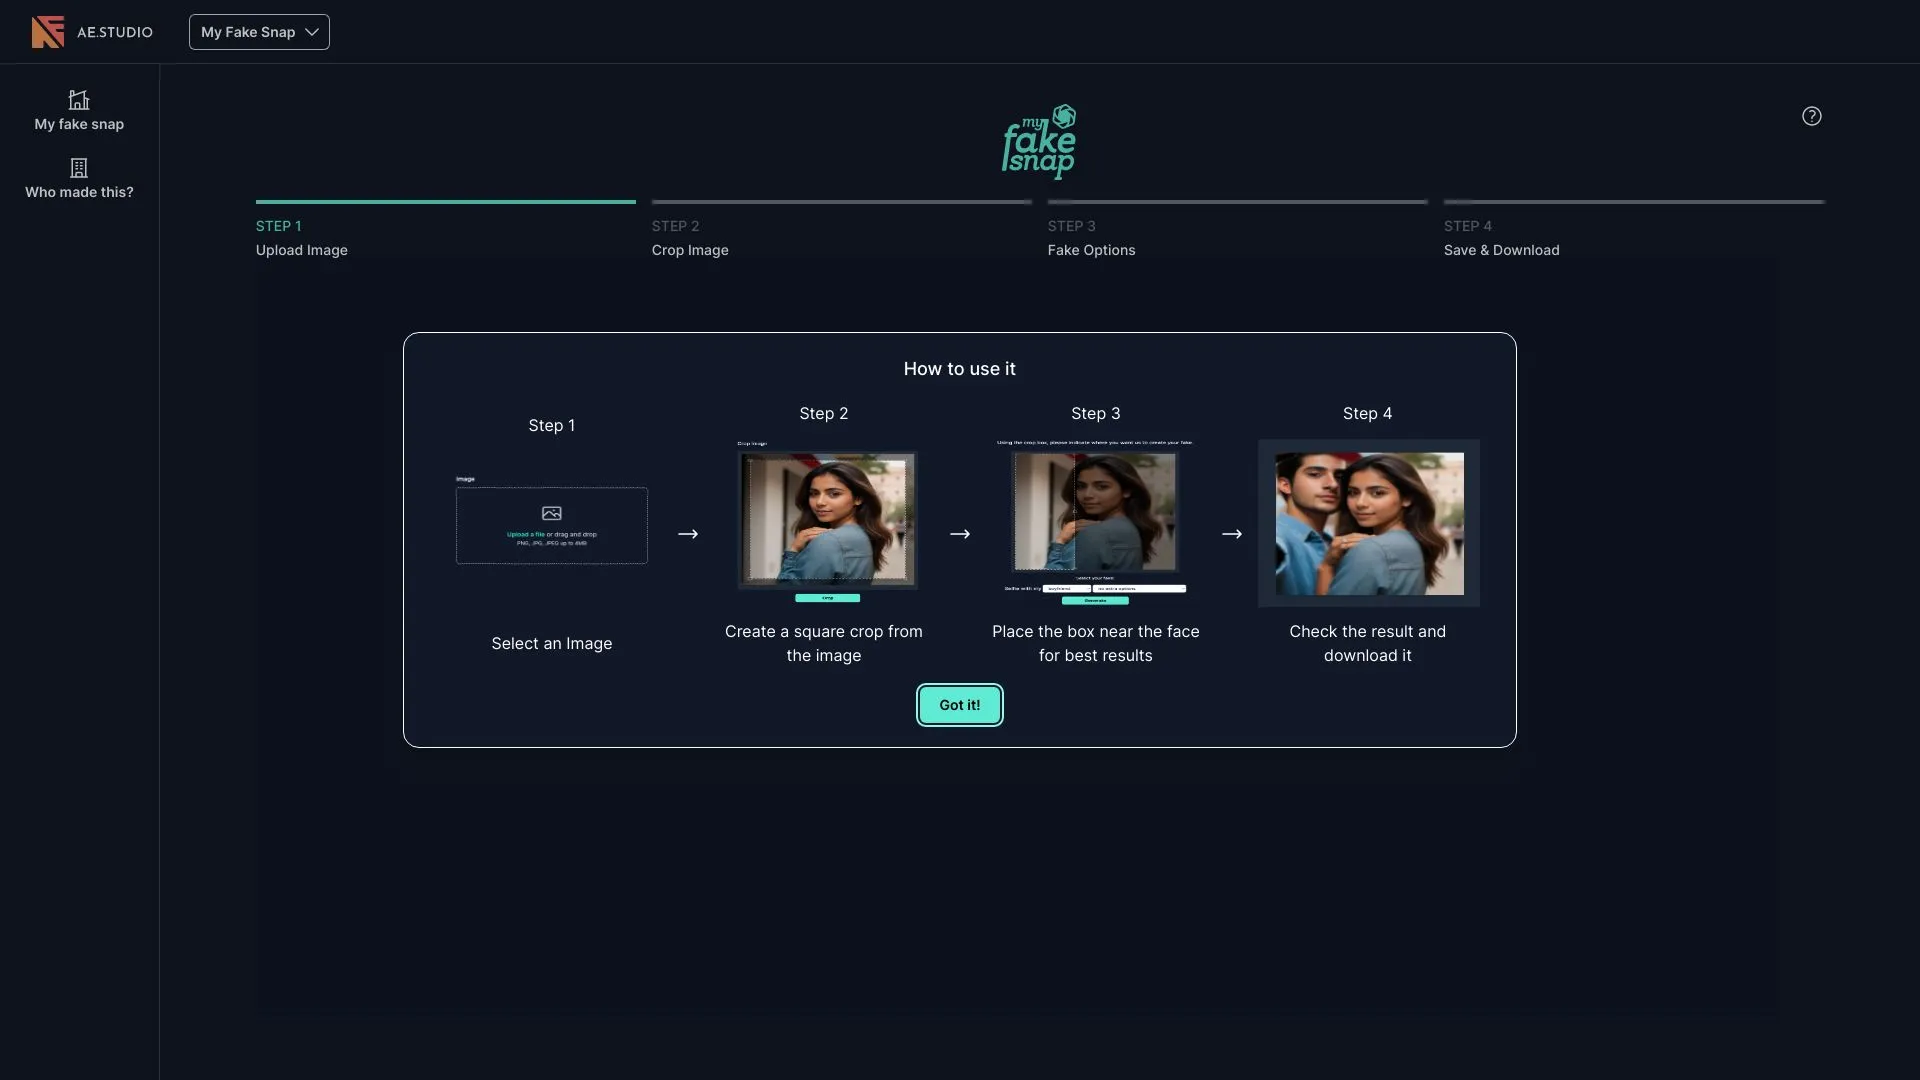
Task: Click the AE.STUDIO text link
Action: pos(115,32)
